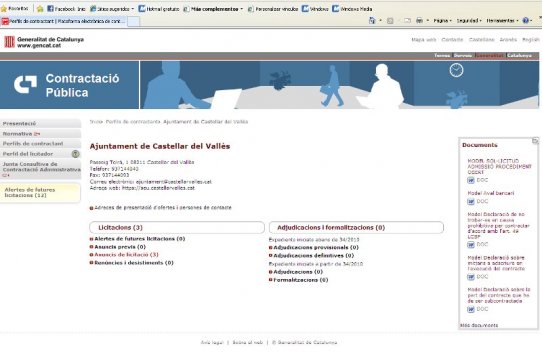542x361 pixels.
Task: Open Model sol·licitud admissió procediment obert document
Action: 499,166
